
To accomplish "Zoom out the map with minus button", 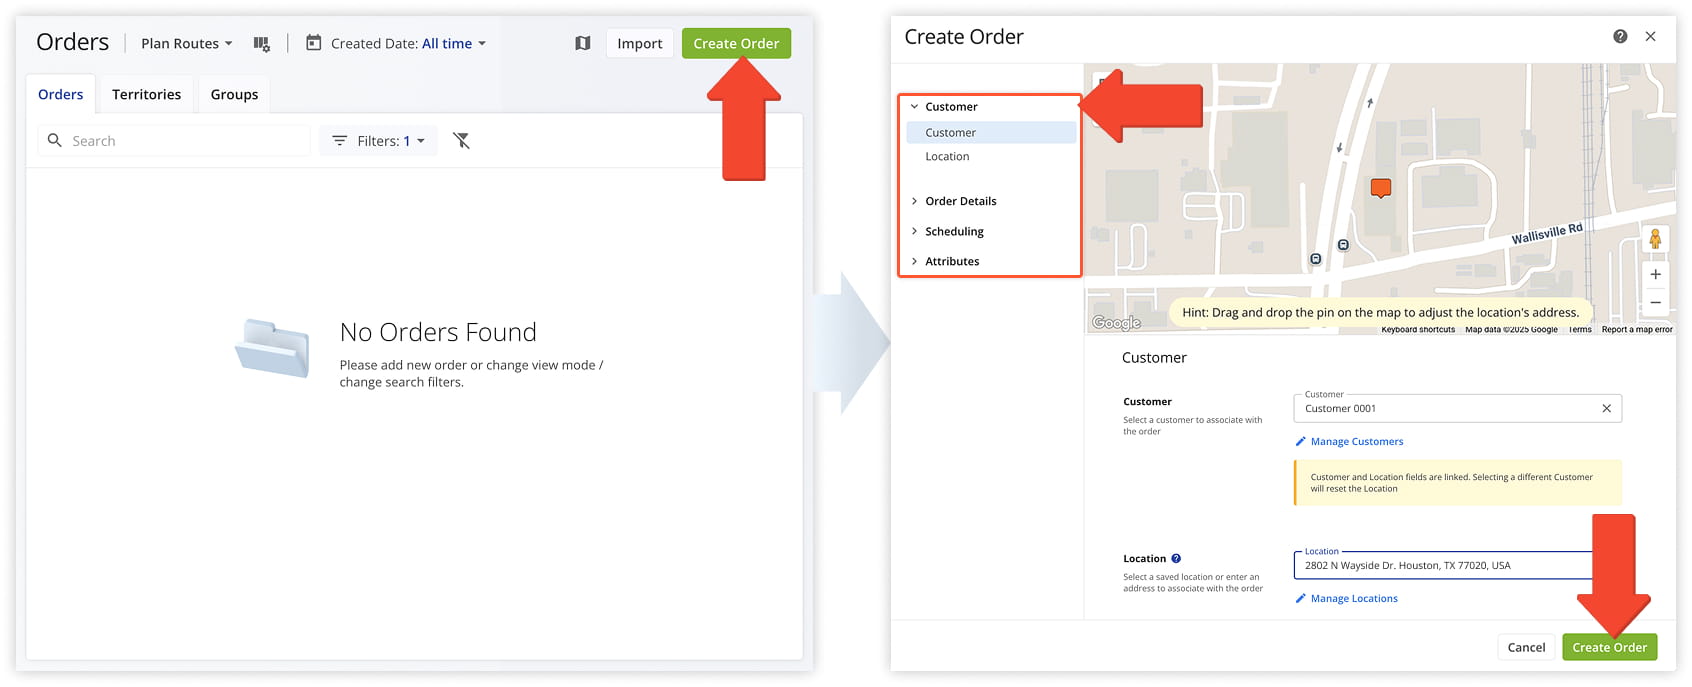I will coord(1655,302).
